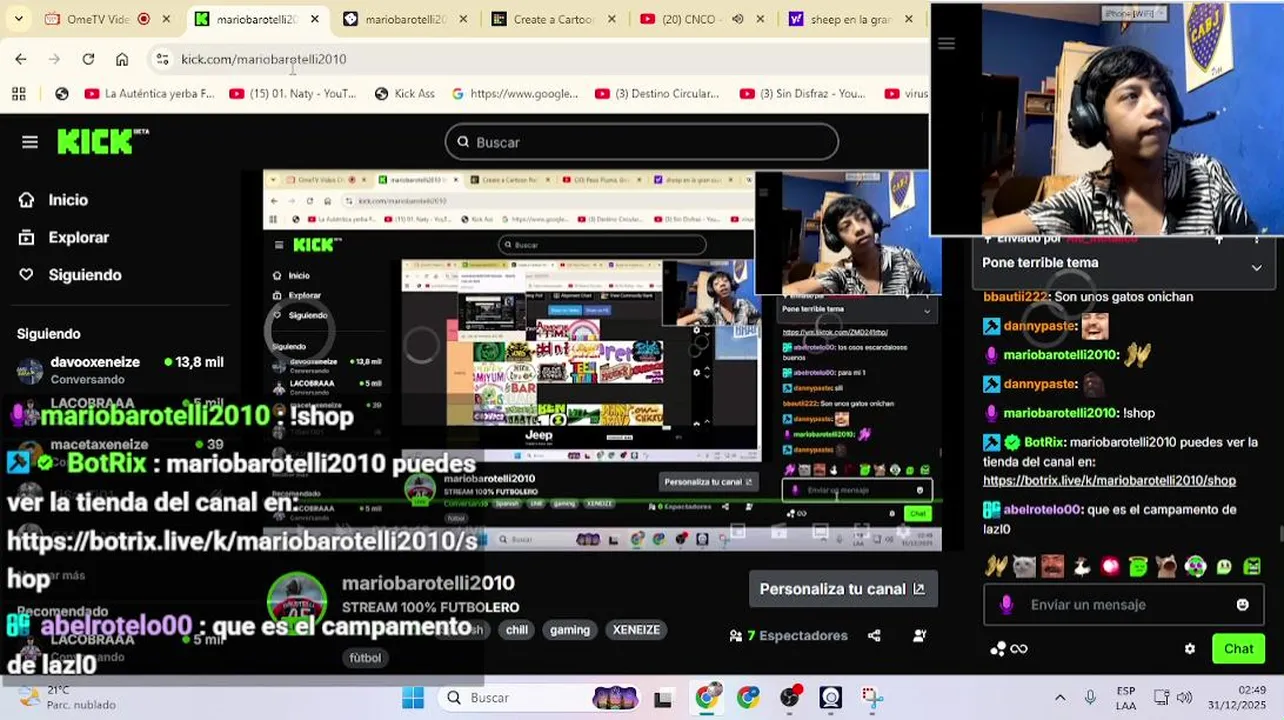Click the share icon next to Espectadores
Screen dimensions: 1284x720
click(874, 635)
